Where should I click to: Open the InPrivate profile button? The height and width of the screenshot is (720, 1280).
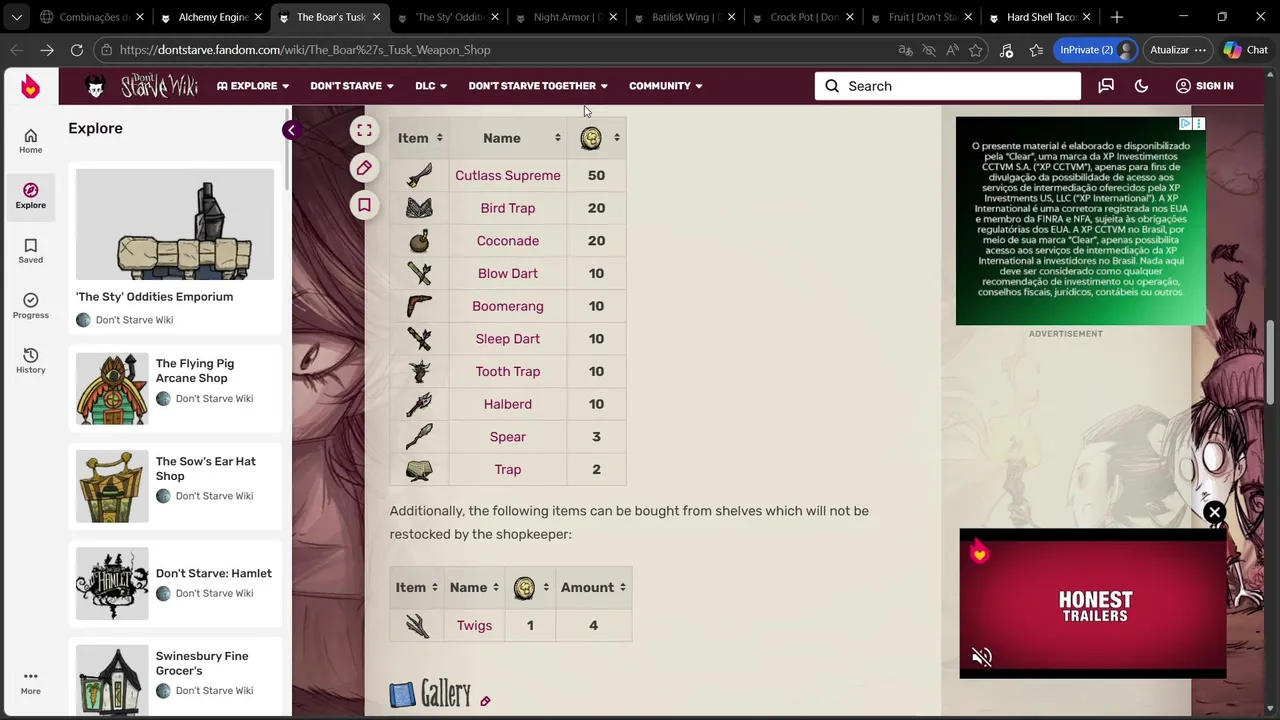pyautogui.click(x=1097, y=50)
